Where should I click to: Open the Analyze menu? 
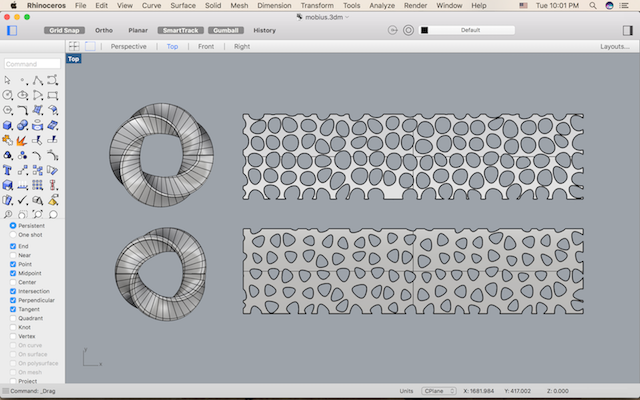click(382, 5)
